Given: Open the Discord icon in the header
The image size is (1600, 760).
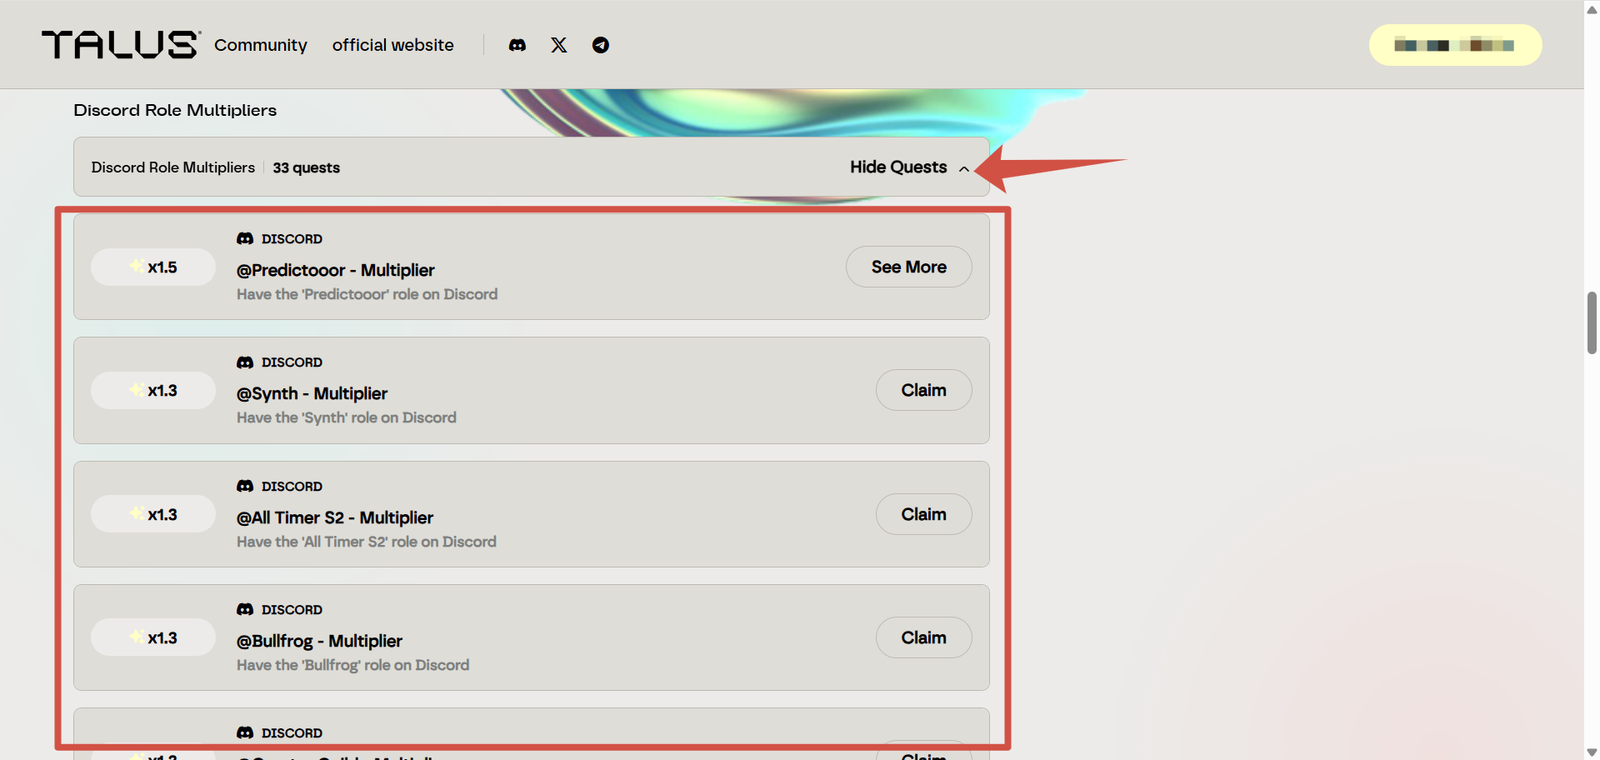Looking at the screenshot, I should coord(517,45).
